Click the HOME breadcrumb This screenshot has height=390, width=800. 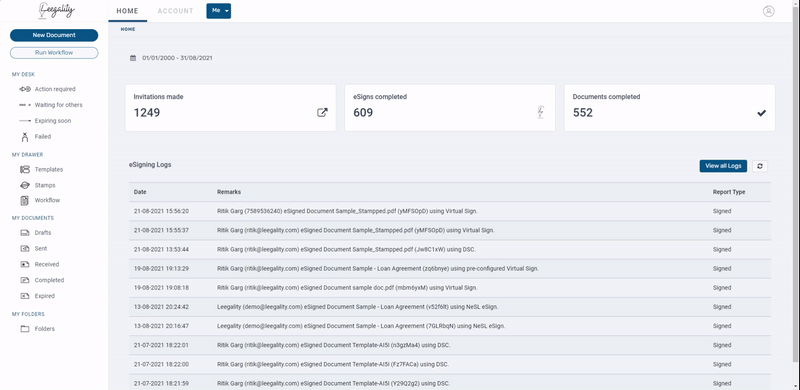pyautogui.click(x=128, y=29)
